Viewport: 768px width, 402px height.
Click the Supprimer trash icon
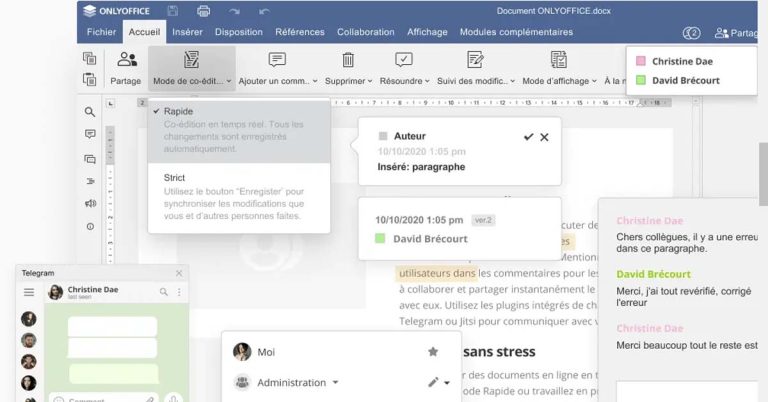pyautogui.click(x=348, y=60)
